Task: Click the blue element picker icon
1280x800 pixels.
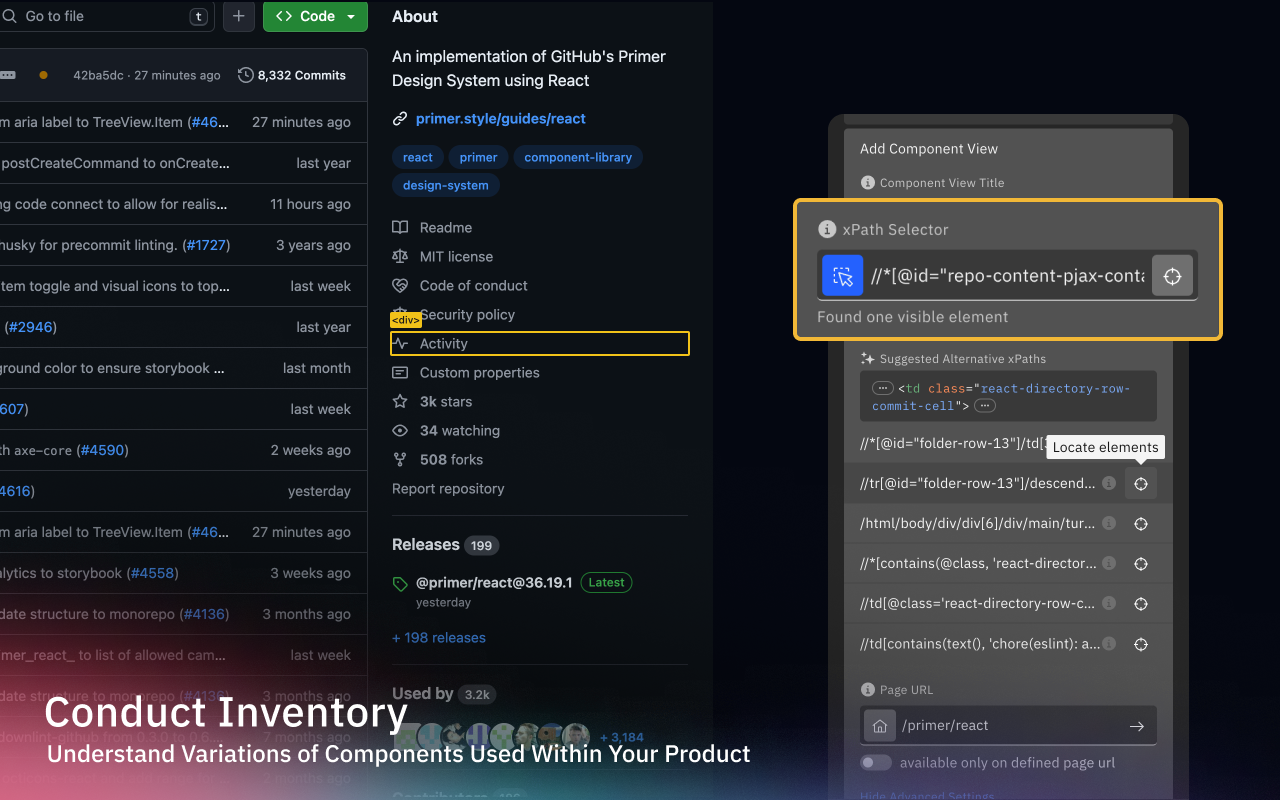Action: coord(842,276)
